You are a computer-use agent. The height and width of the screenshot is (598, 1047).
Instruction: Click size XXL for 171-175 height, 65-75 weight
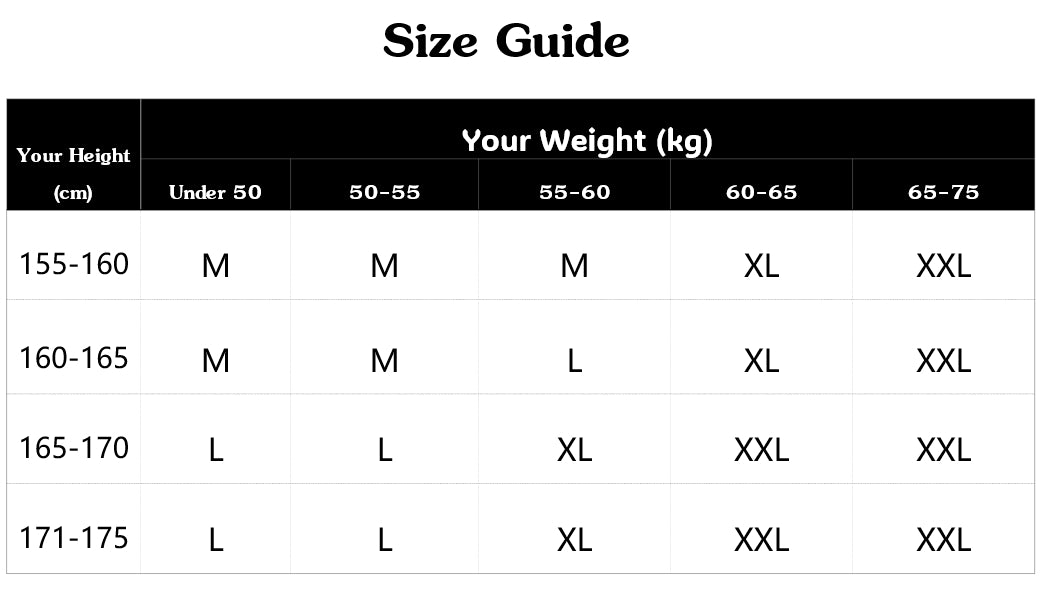[x=943, y=541]
